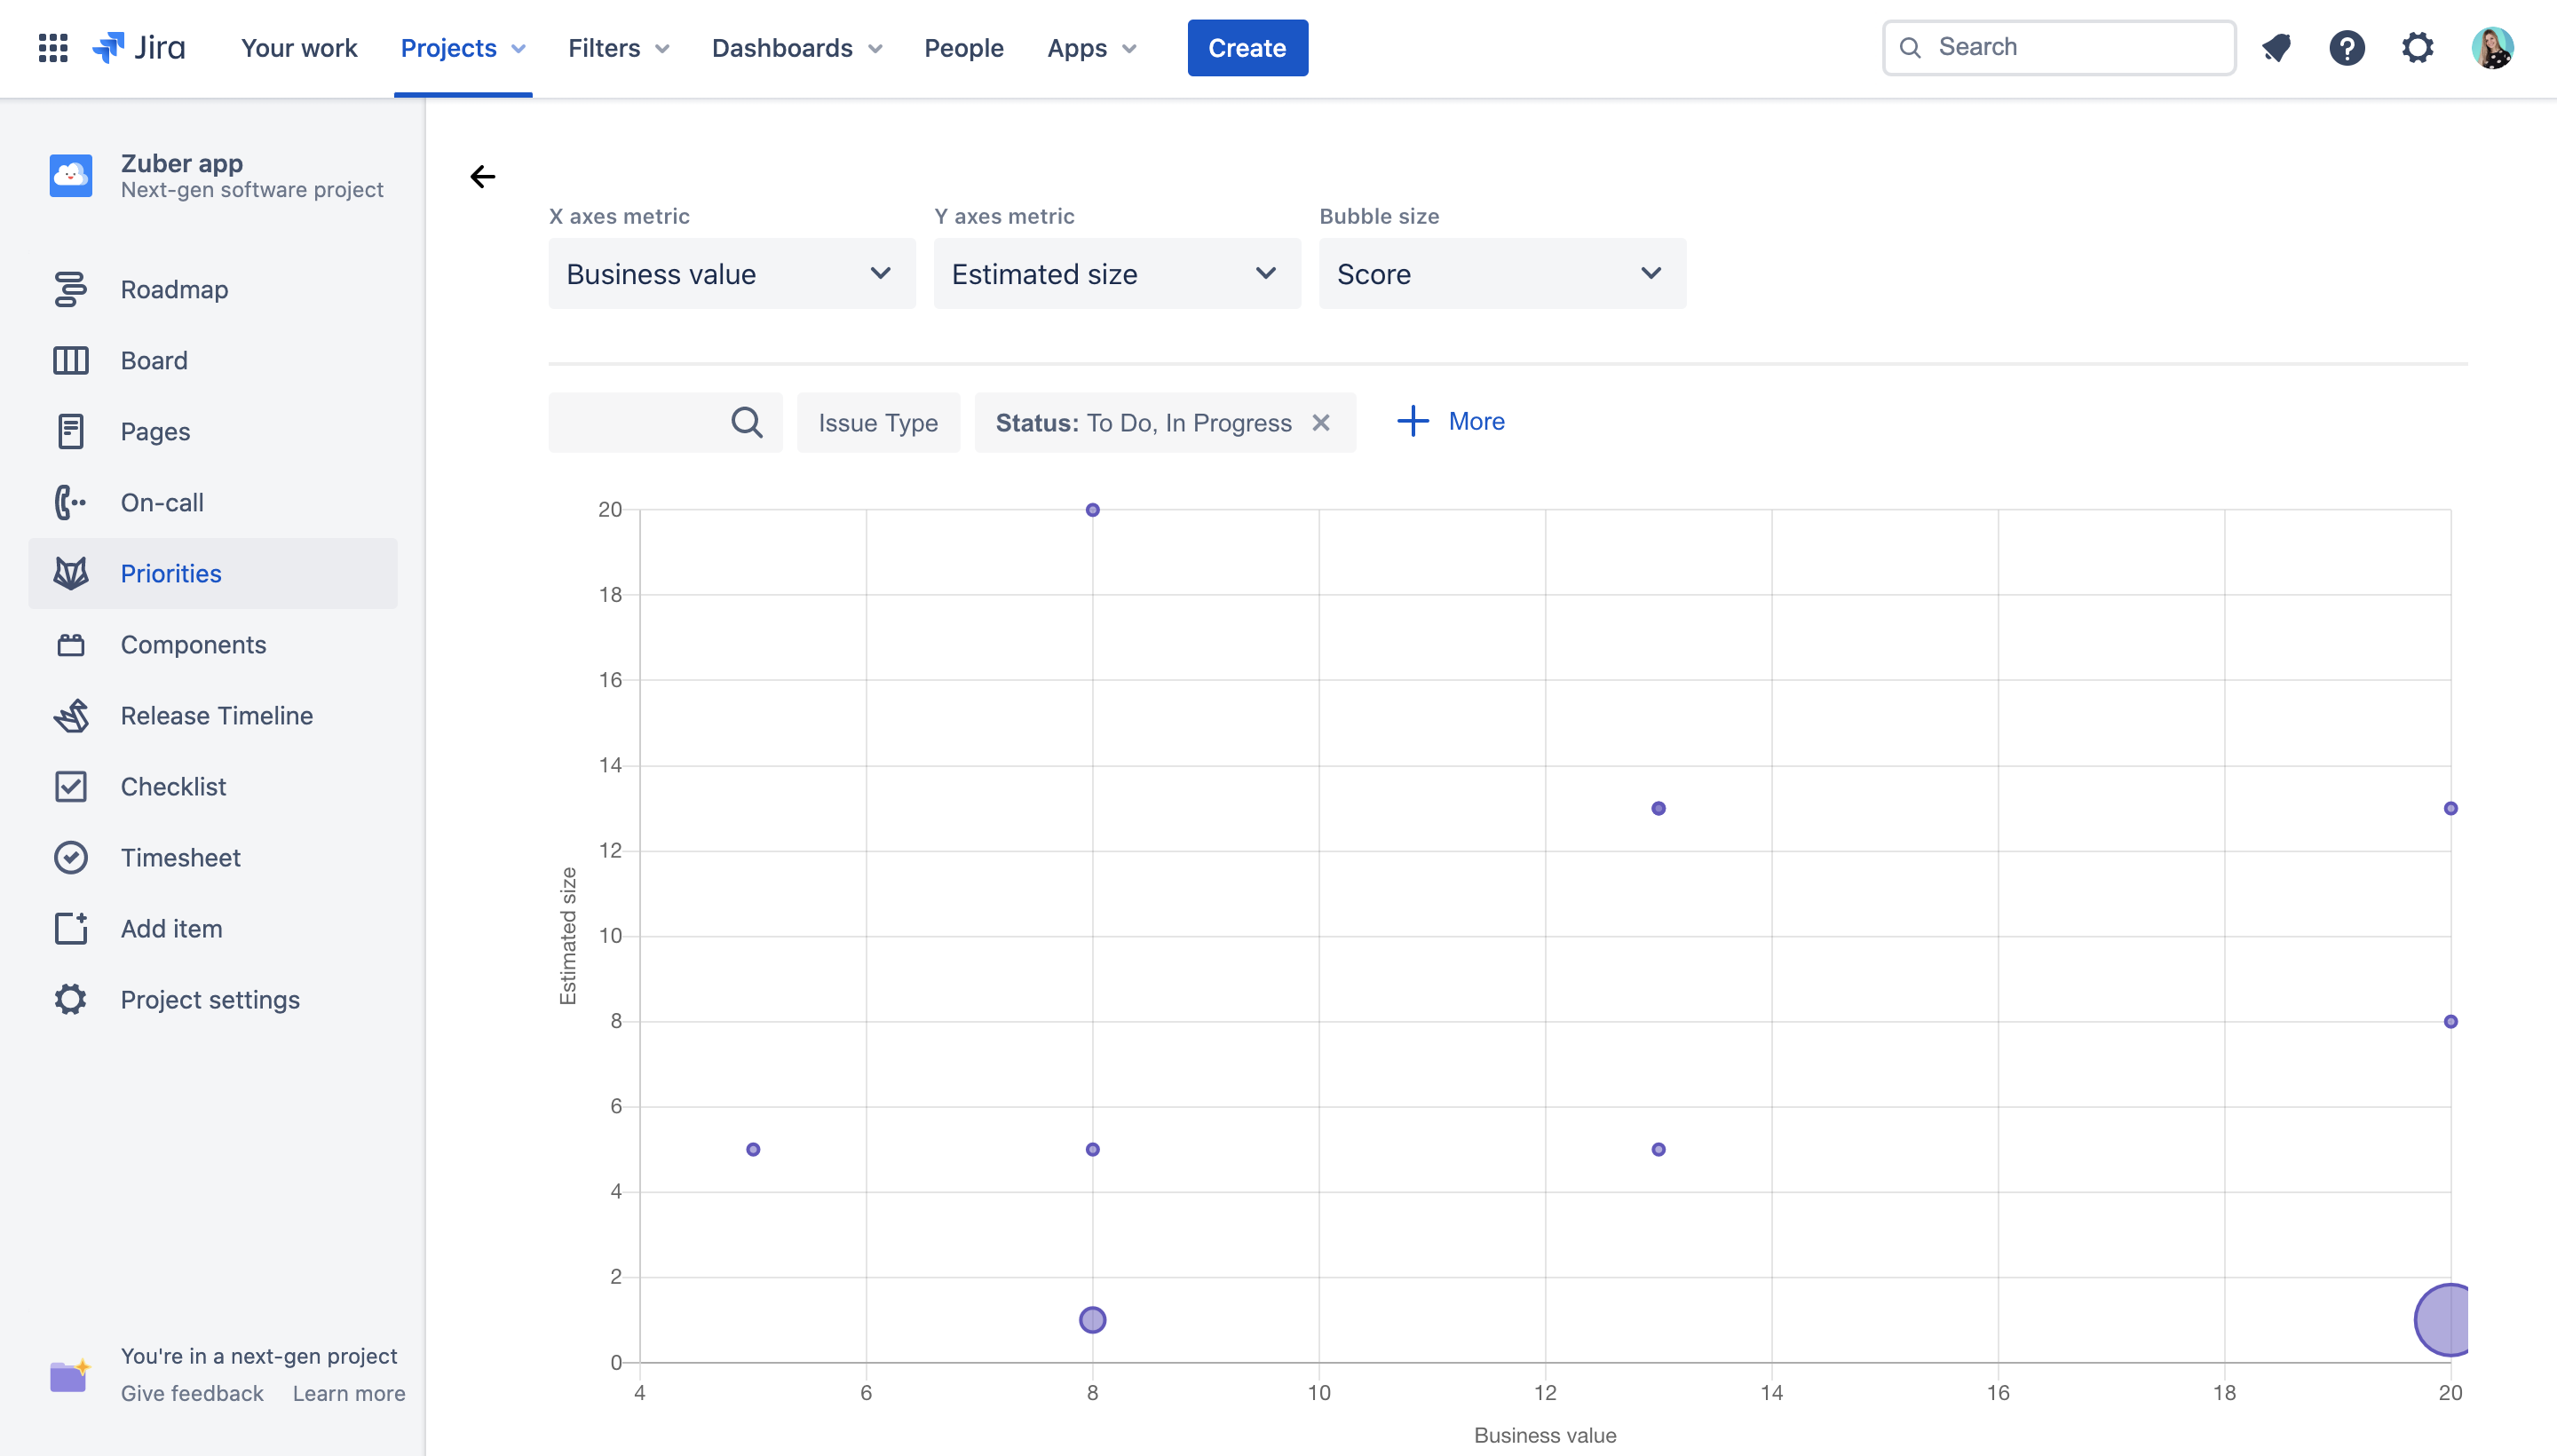Open Release Timeline in sidebar
The width and height of the screenshot is (2557, 1456).
216,715
